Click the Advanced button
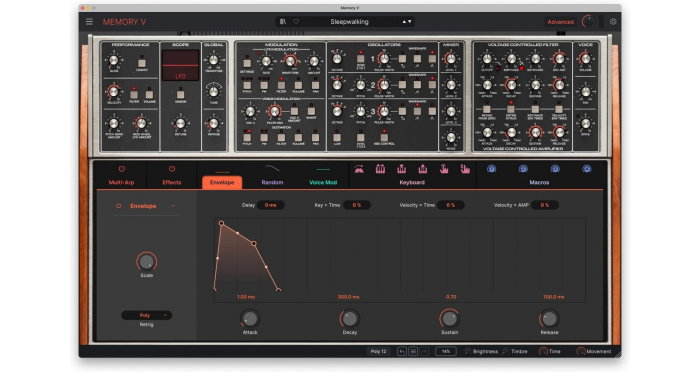This screenshot has width=700, height=372. click(560, 21)
